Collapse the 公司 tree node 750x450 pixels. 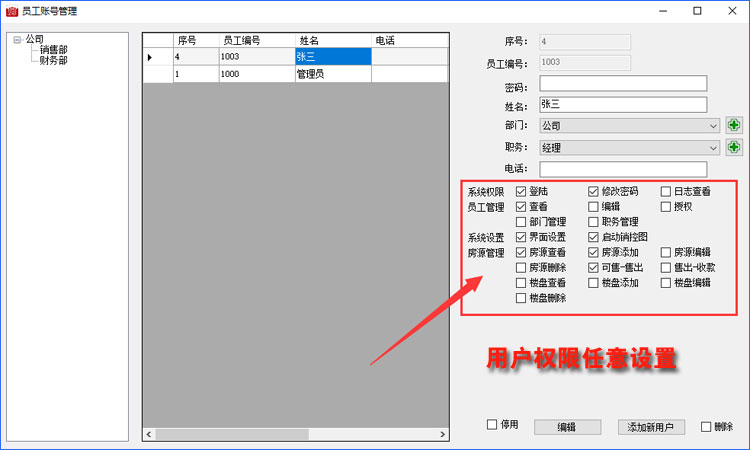(17, 40)
